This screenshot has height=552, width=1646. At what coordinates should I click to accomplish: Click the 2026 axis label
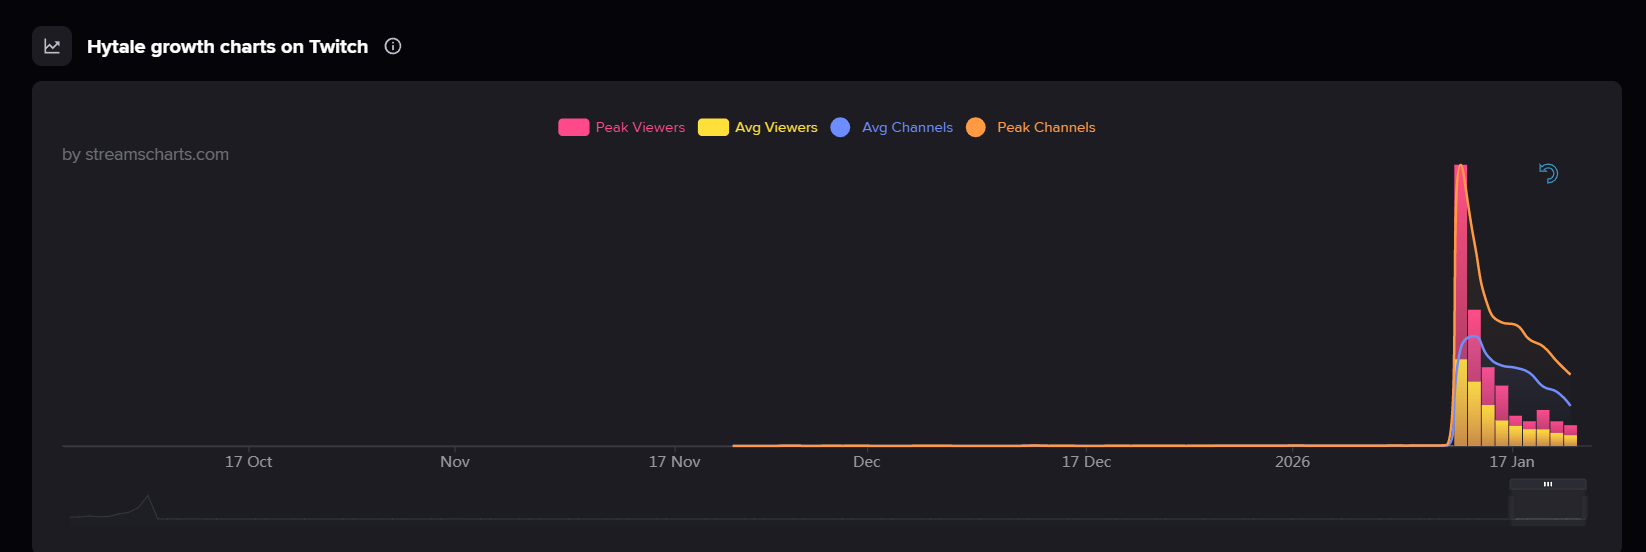(1292, 462)
